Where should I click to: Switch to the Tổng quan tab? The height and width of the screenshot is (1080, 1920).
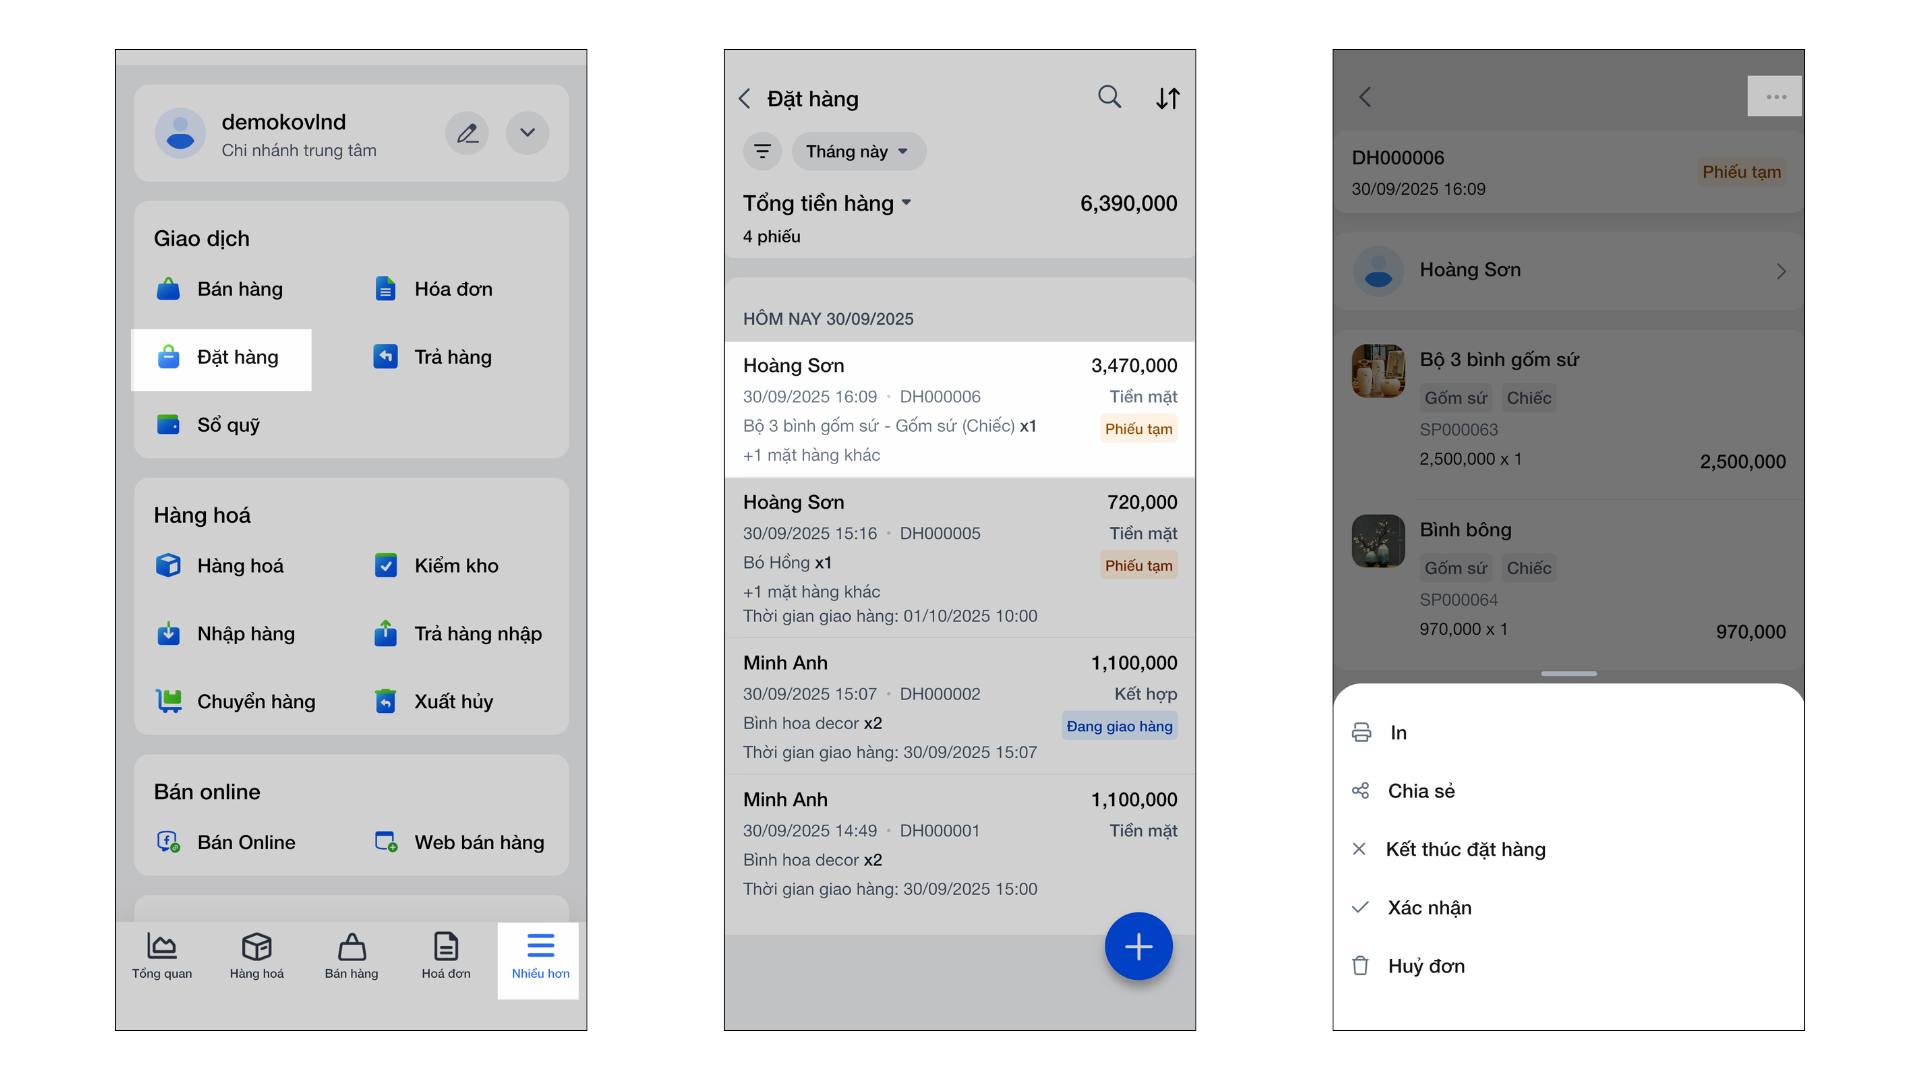[162, 957]
